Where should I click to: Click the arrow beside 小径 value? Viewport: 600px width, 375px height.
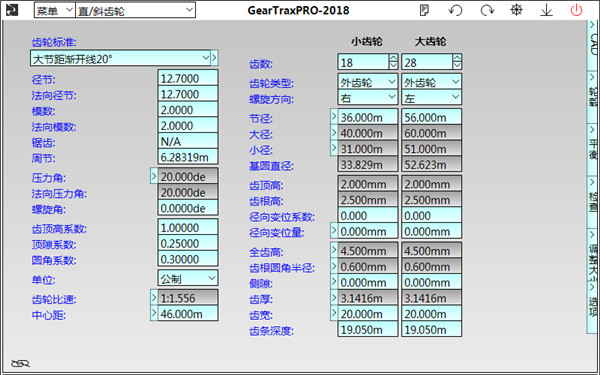tap(334, 148)
